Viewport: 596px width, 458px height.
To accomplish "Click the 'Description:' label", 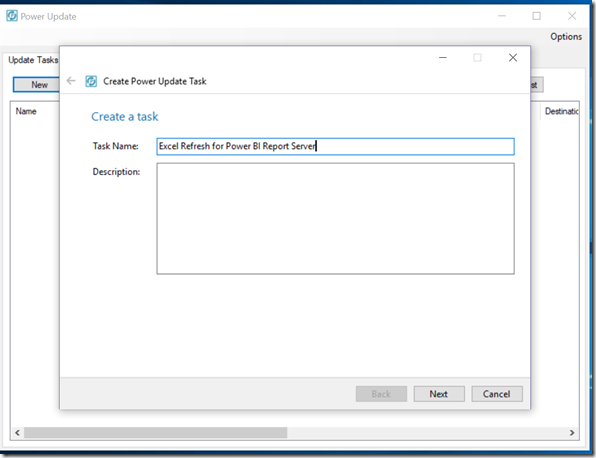I will [x=116, y=172].
